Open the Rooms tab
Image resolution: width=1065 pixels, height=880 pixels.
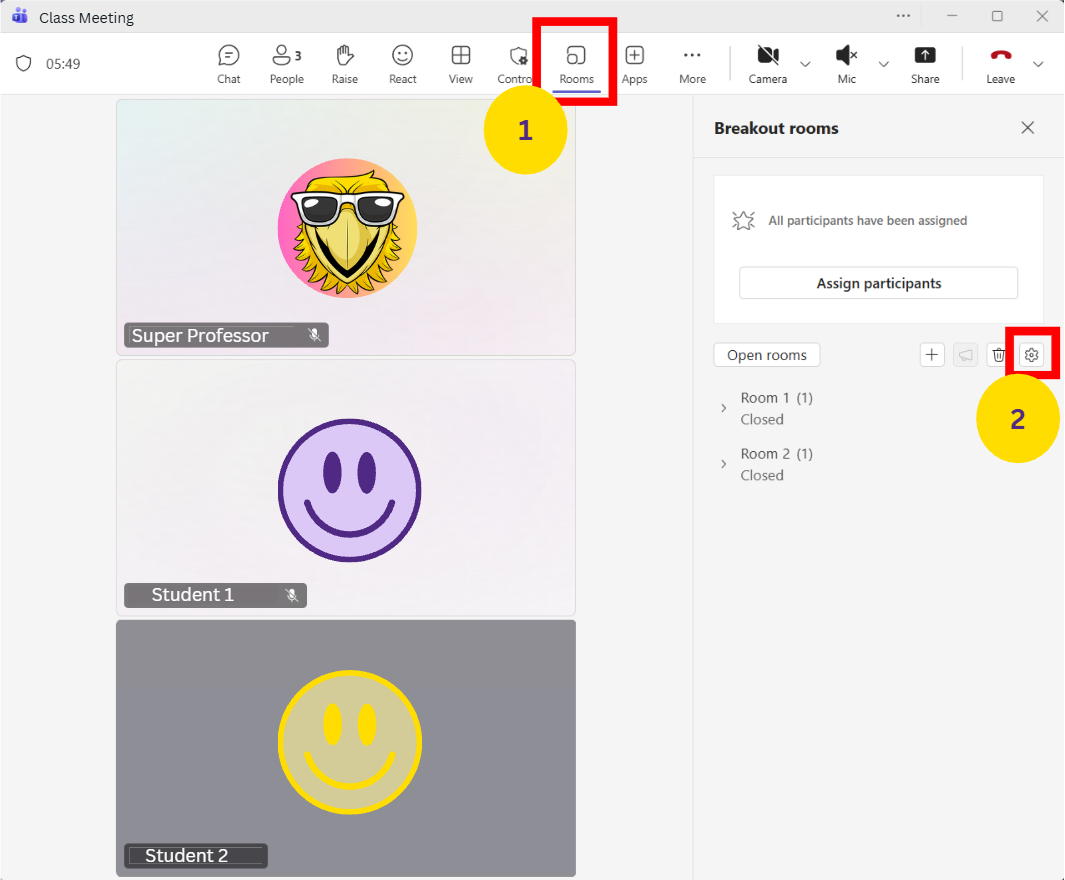(x=576, y=63)
